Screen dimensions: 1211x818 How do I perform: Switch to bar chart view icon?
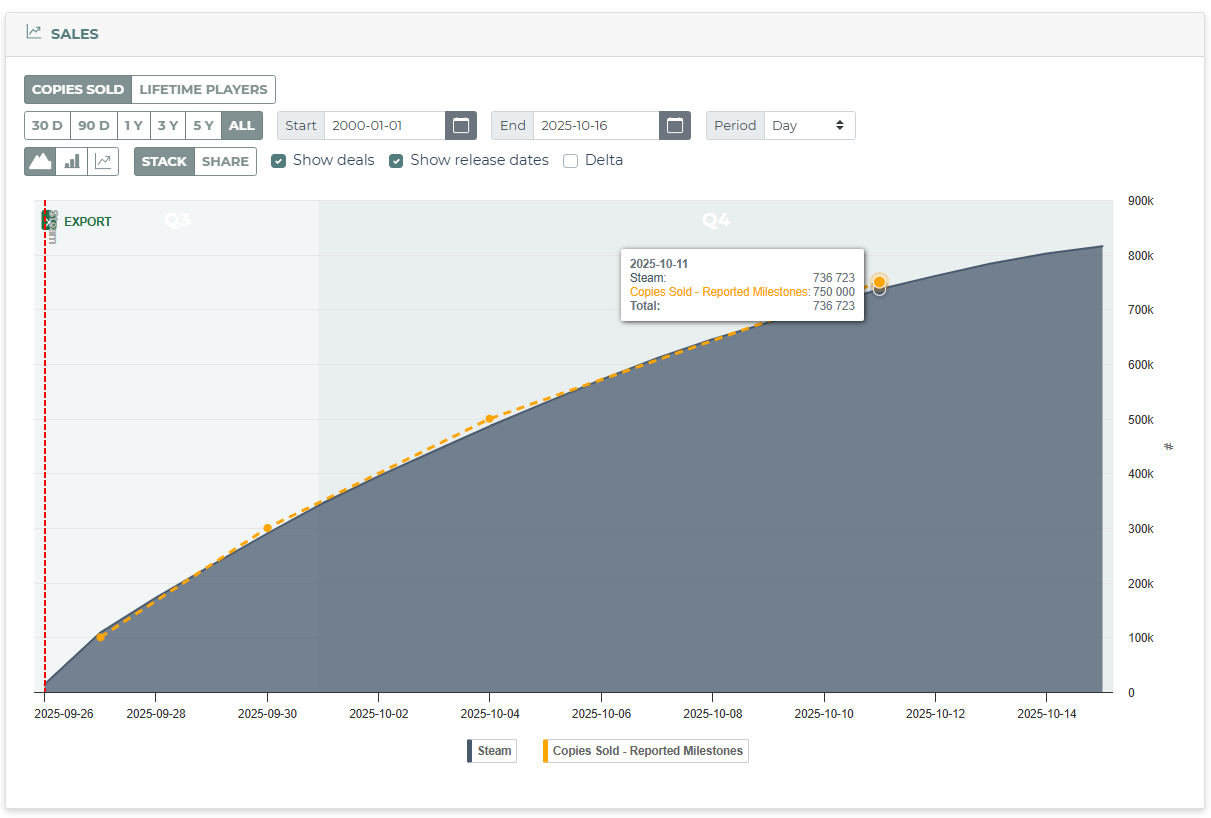pos(72,161)
